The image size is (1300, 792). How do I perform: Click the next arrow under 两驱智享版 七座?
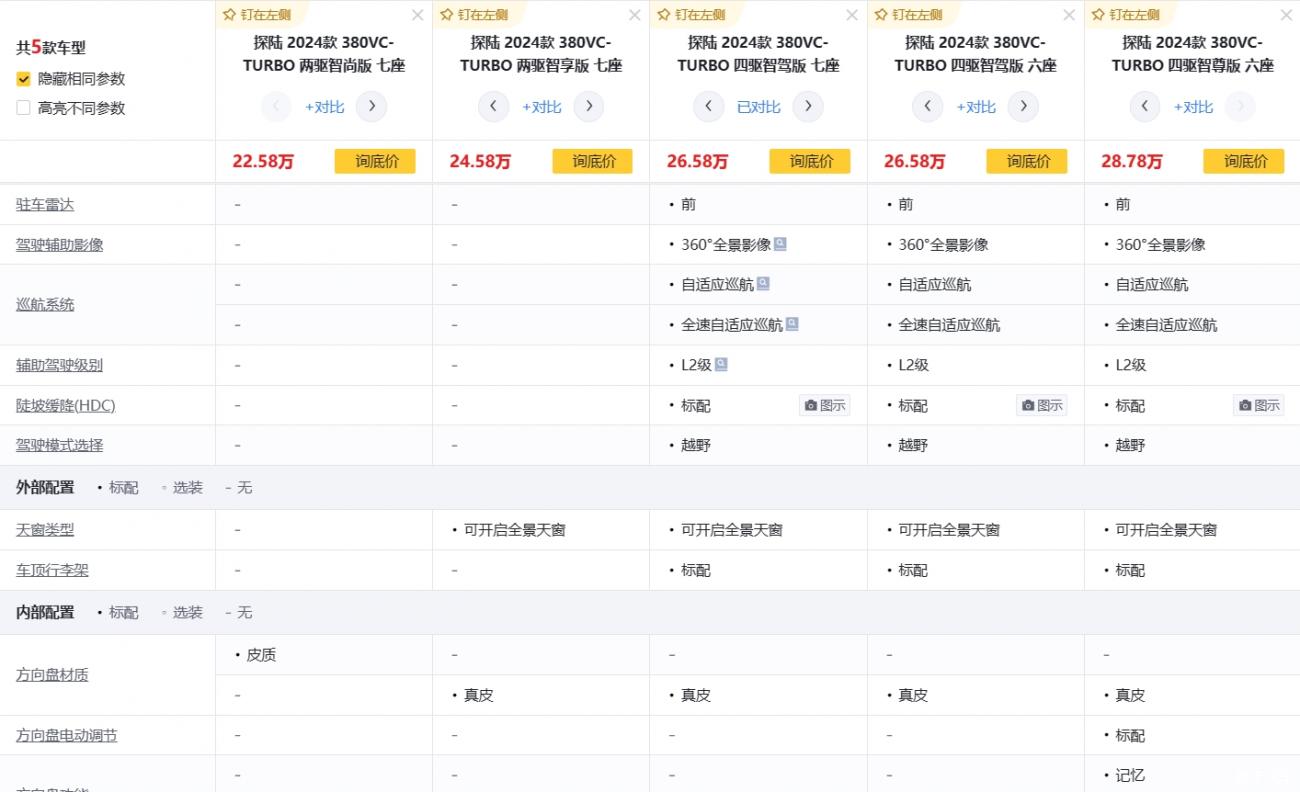point(588,107)
